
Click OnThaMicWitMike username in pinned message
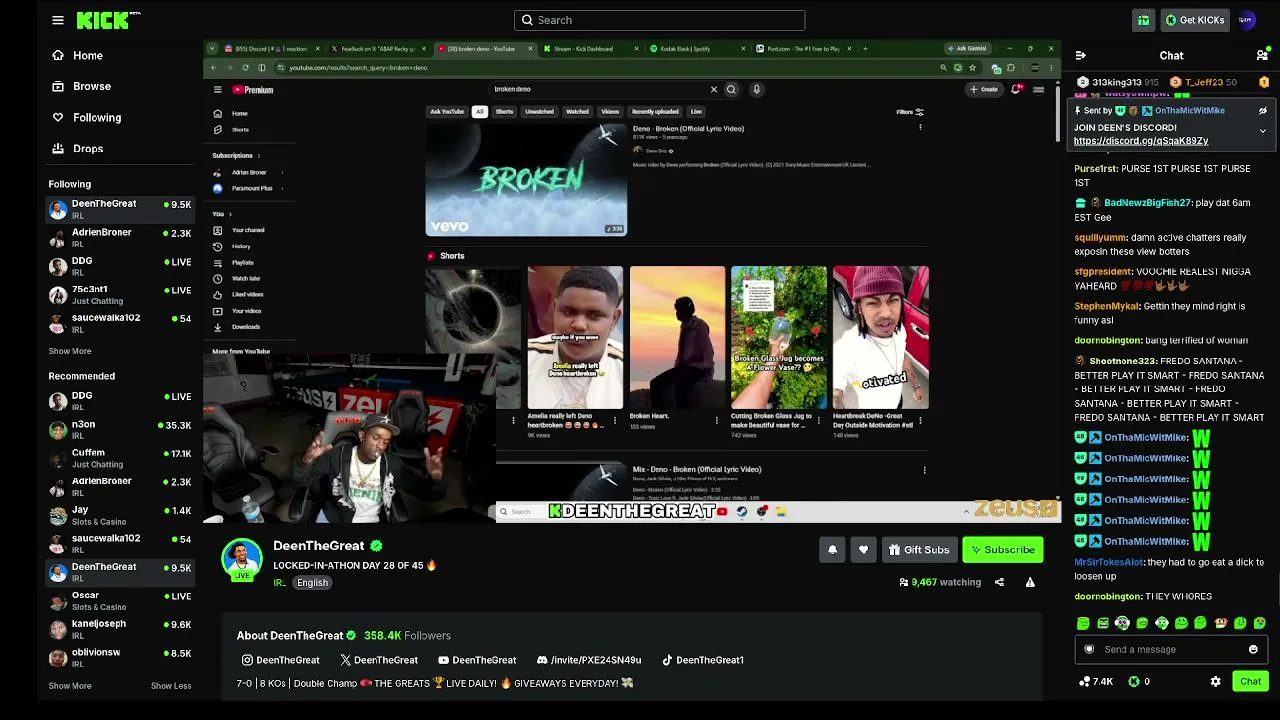[1190, 111]
